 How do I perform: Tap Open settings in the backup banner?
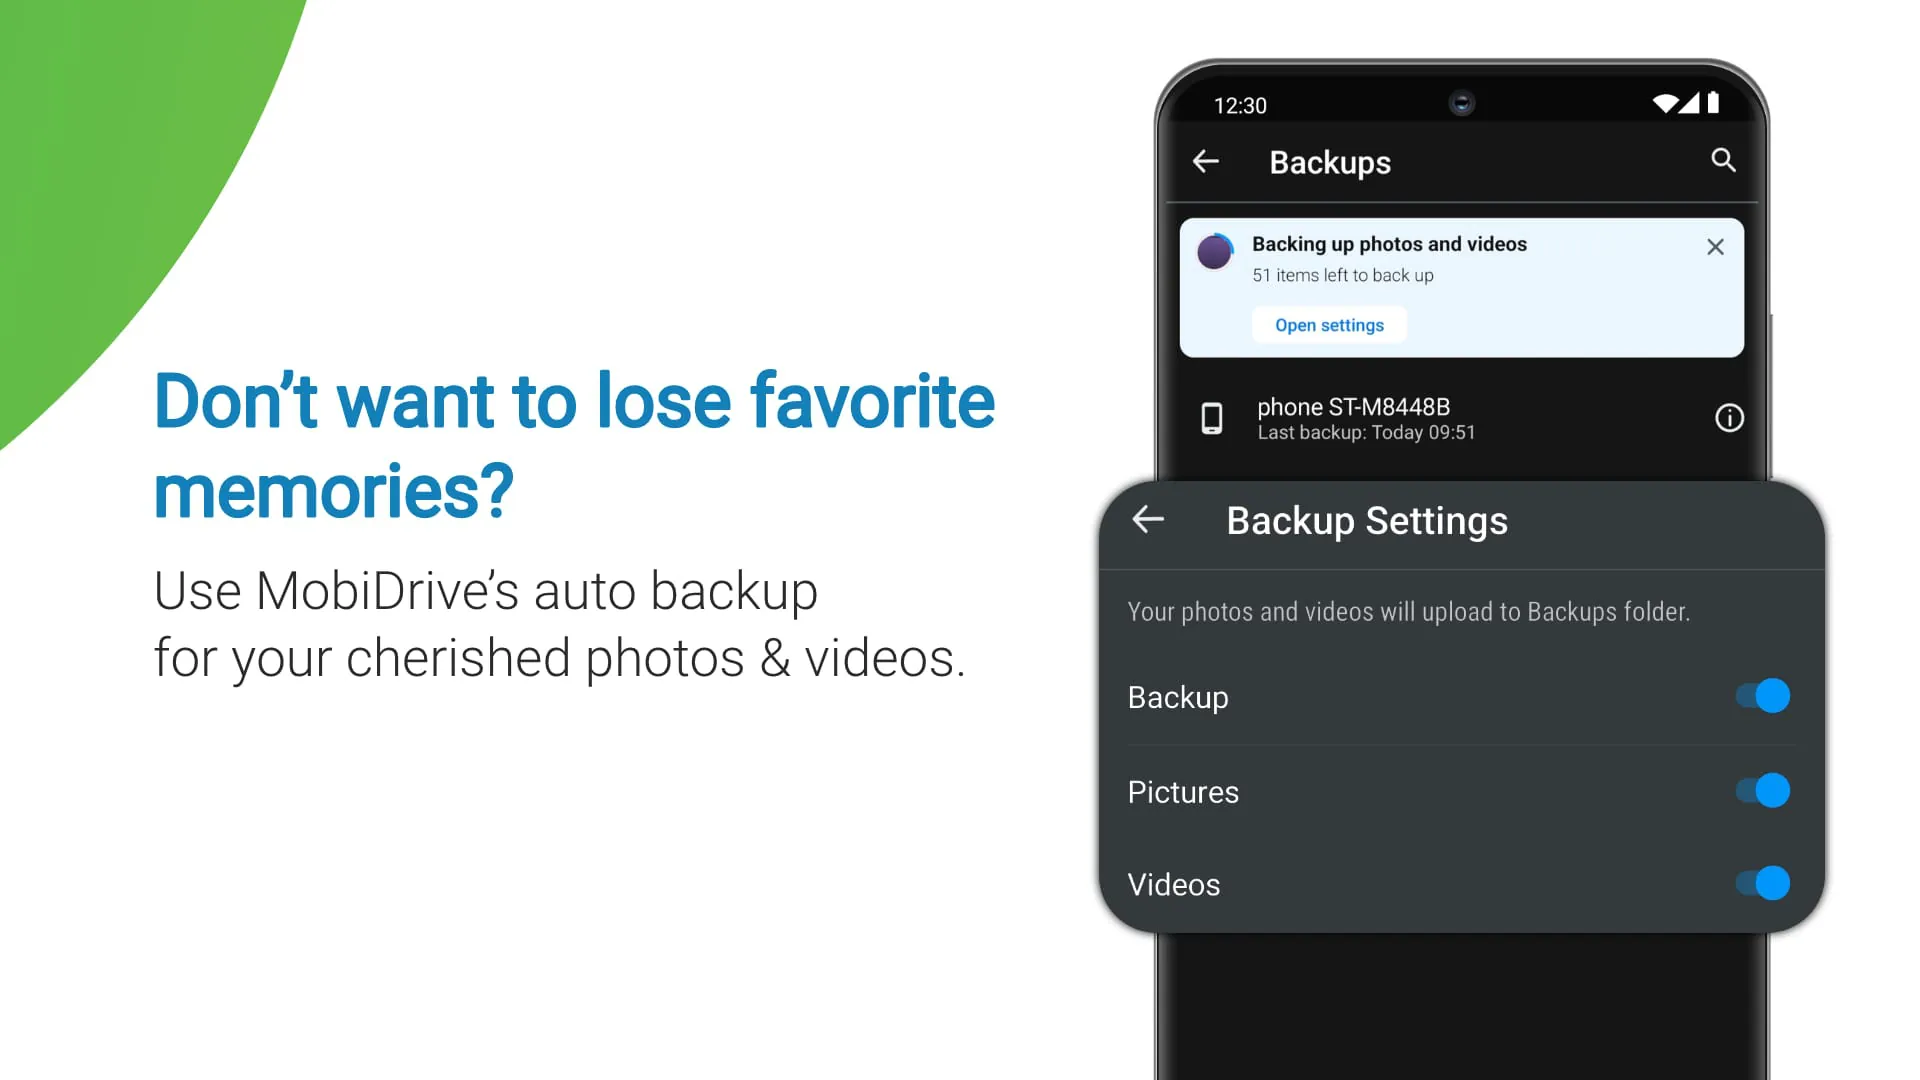tap(1329, 324)
